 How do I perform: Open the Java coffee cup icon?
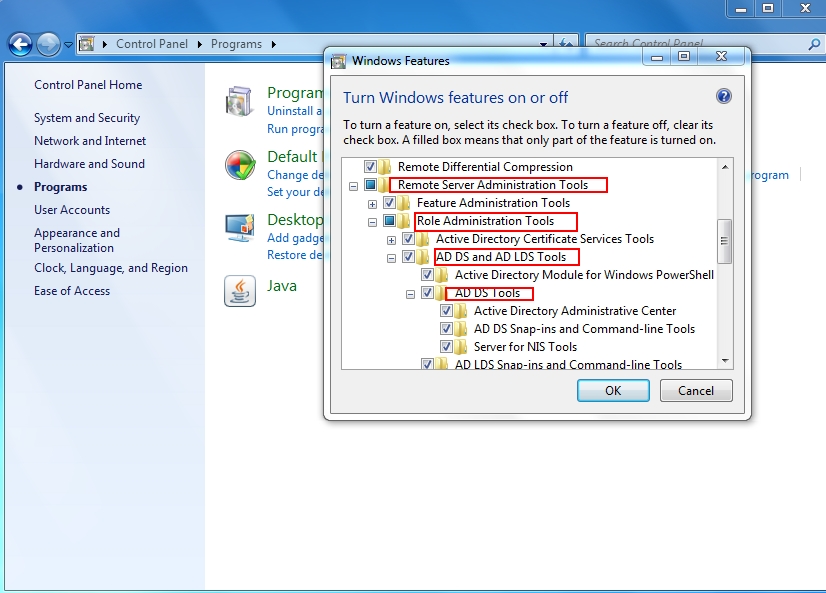(240, 291)
